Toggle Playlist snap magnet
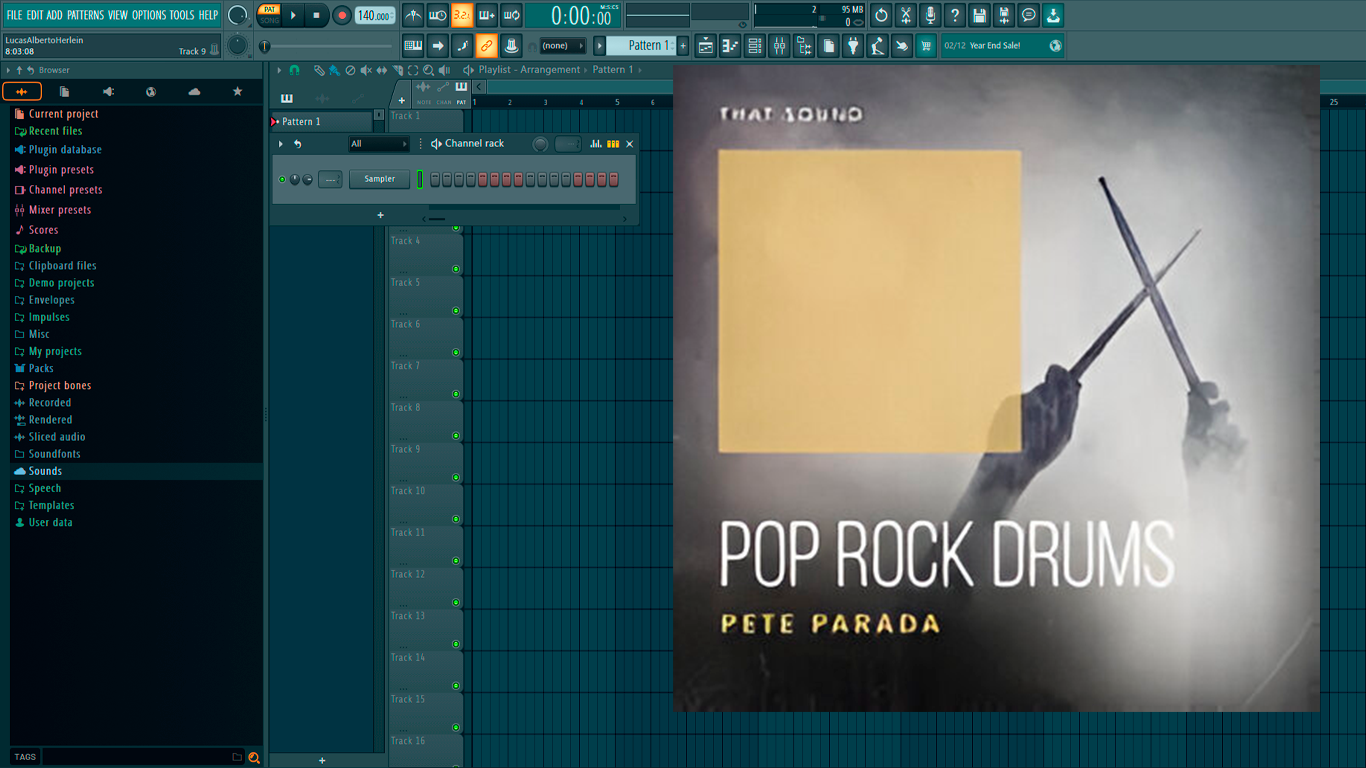1366x768 pixels. tap(295, 70)
